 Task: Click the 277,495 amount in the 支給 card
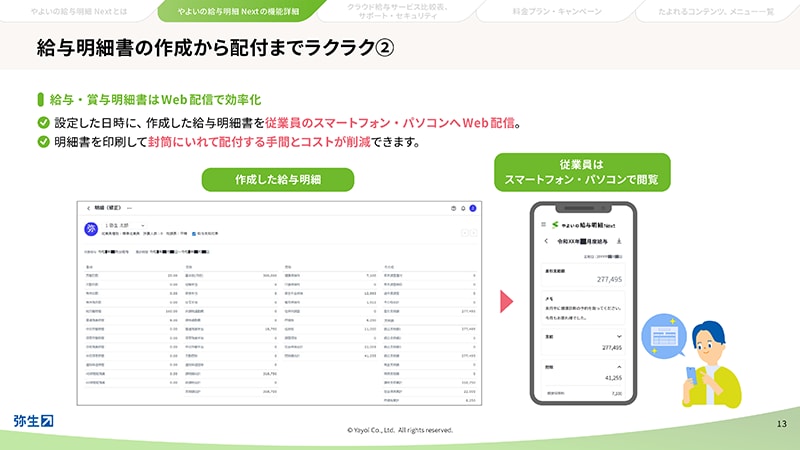tap(612, 347)
